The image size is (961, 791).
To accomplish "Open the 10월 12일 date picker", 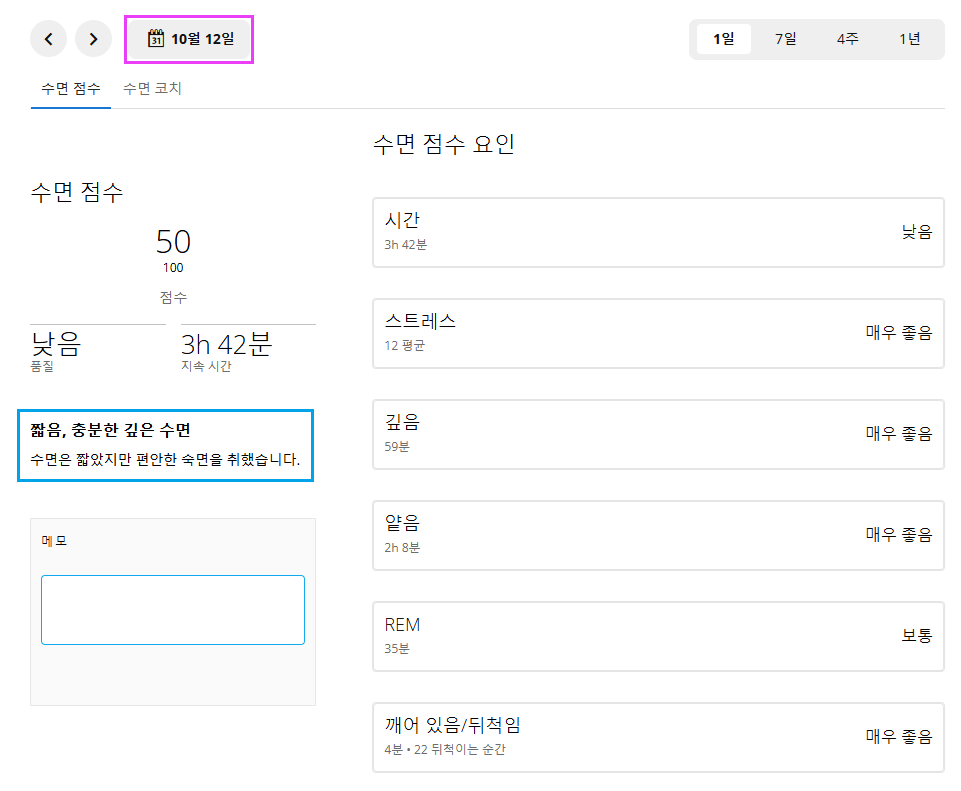I will coord(189,39).
